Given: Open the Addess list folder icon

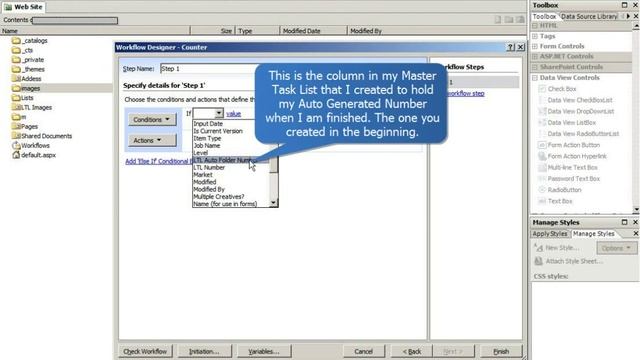Looking at the screenshot, I should coord(16,78).
